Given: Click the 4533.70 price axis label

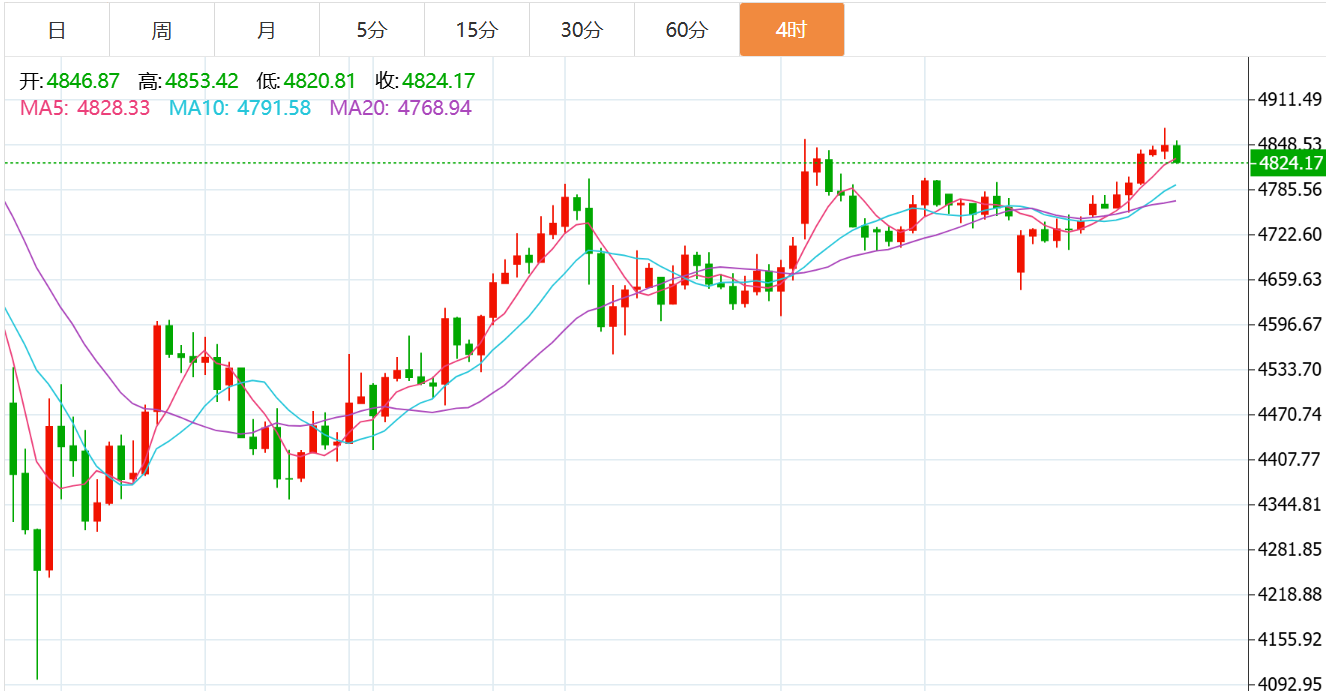Looking at the screenshot, I should point(1291,369).
